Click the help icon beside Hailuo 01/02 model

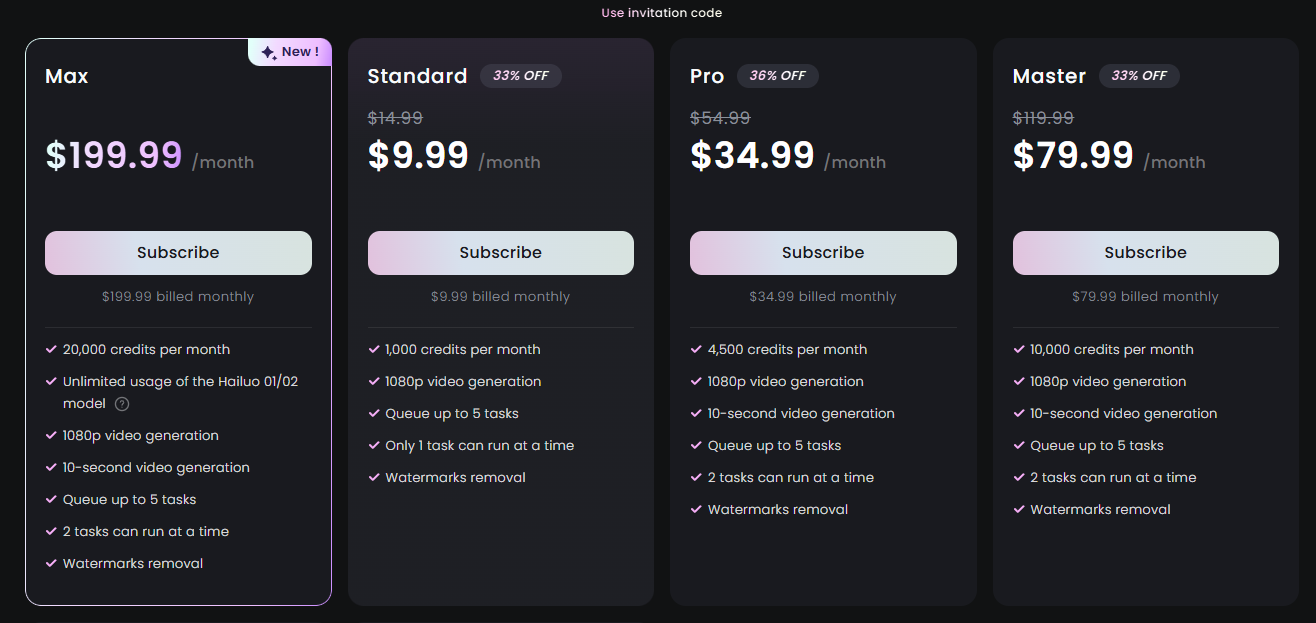[122, 404]
